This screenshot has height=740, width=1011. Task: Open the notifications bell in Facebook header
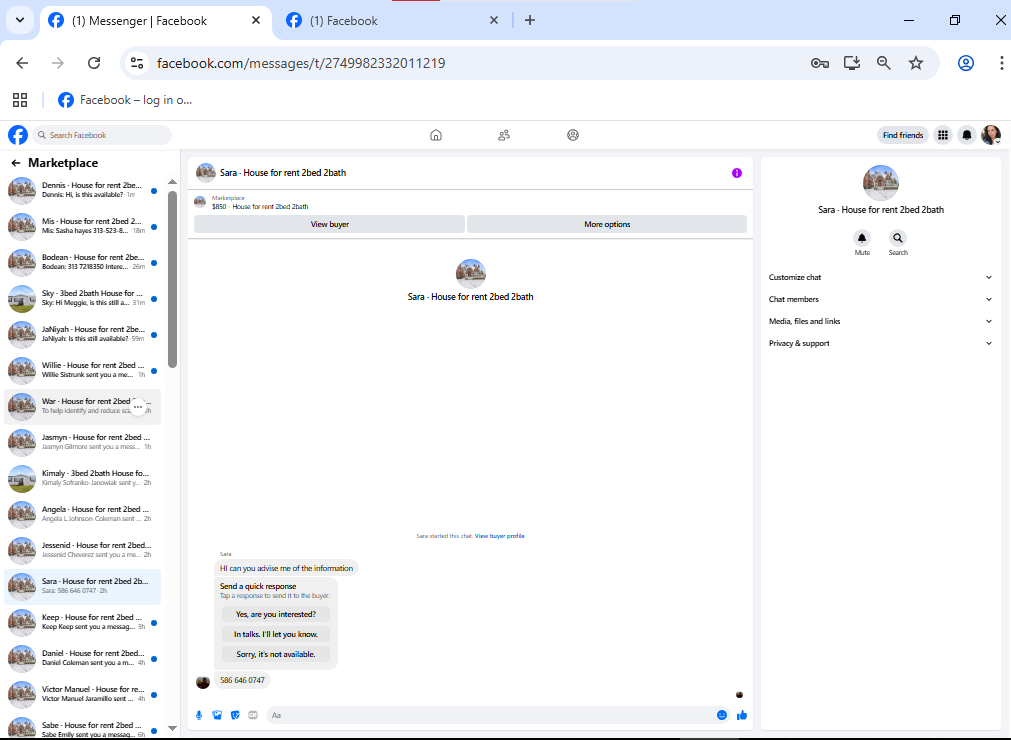pyautogui.click(x=967, y=135)
